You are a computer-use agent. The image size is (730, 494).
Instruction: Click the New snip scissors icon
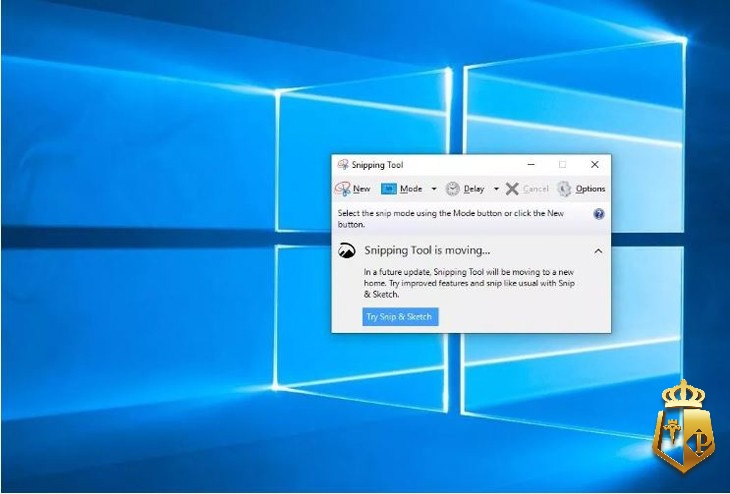point(342,189)
